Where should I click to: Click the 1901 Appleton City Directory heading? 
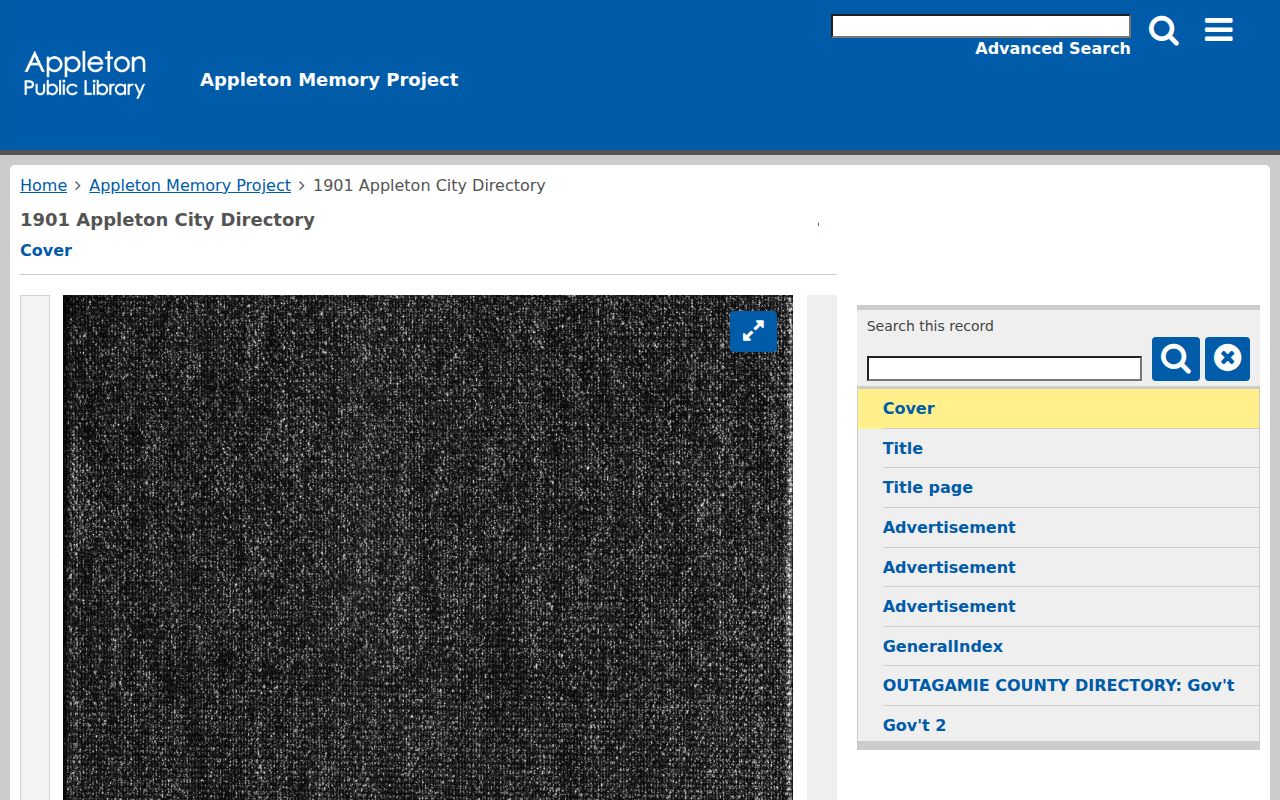tap(167, 220)
